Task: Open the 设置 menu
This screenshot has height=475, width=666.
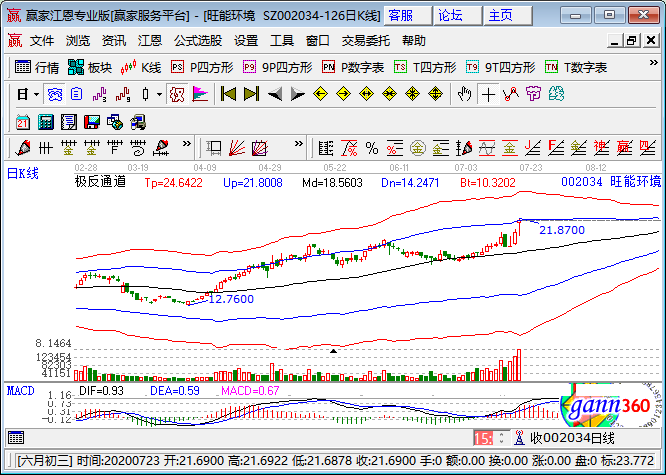Action: click(x=246, y=41)
